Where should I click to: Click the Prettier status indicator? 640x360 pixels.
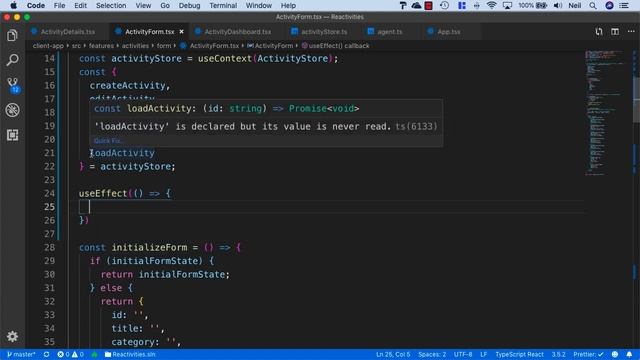point(588,354)
